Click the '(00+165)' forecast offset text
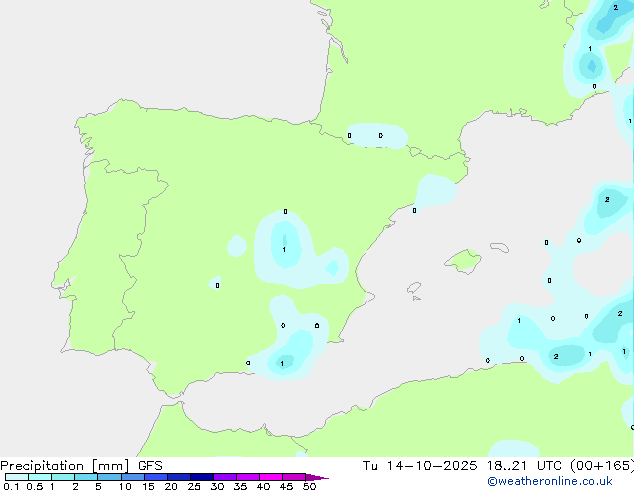This screenshot has width=634, height=490. pyautogui.click(x=602, y=466)
